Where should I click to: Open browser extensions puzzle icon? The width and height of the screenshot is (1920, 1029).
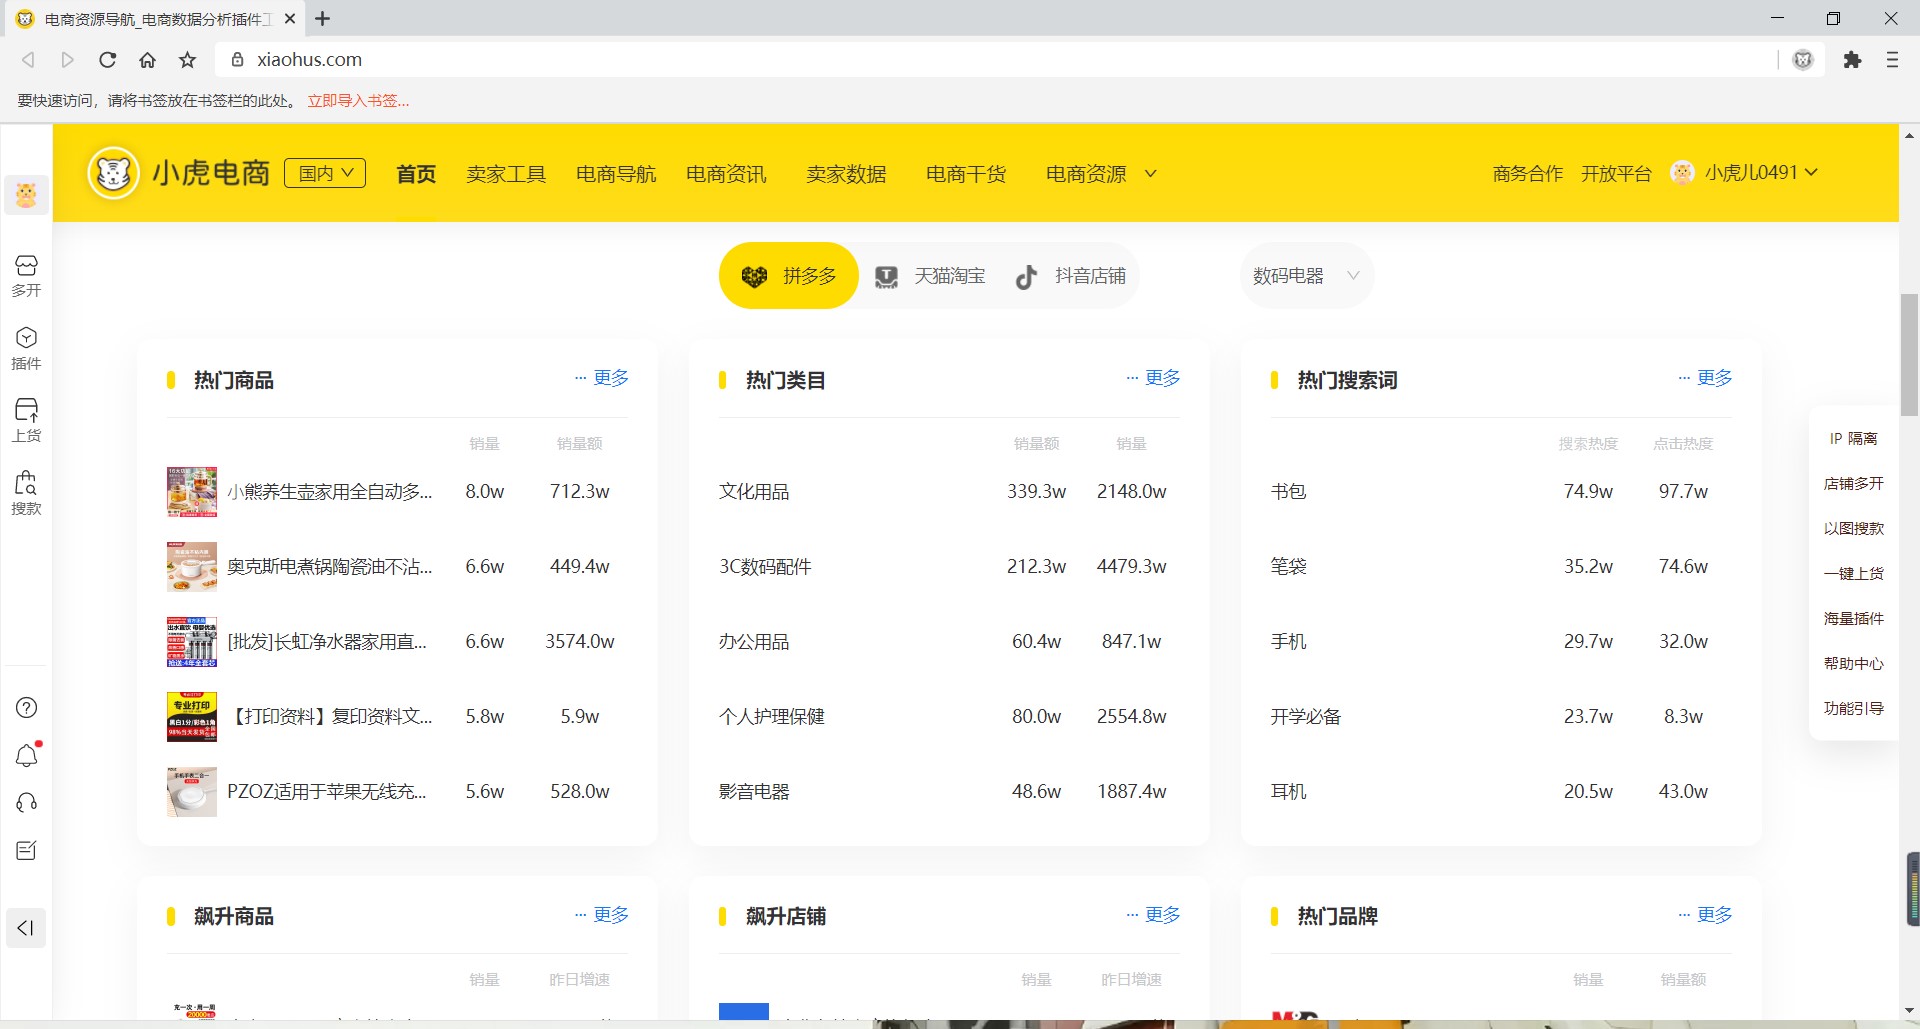click(x=1853, y=60)
